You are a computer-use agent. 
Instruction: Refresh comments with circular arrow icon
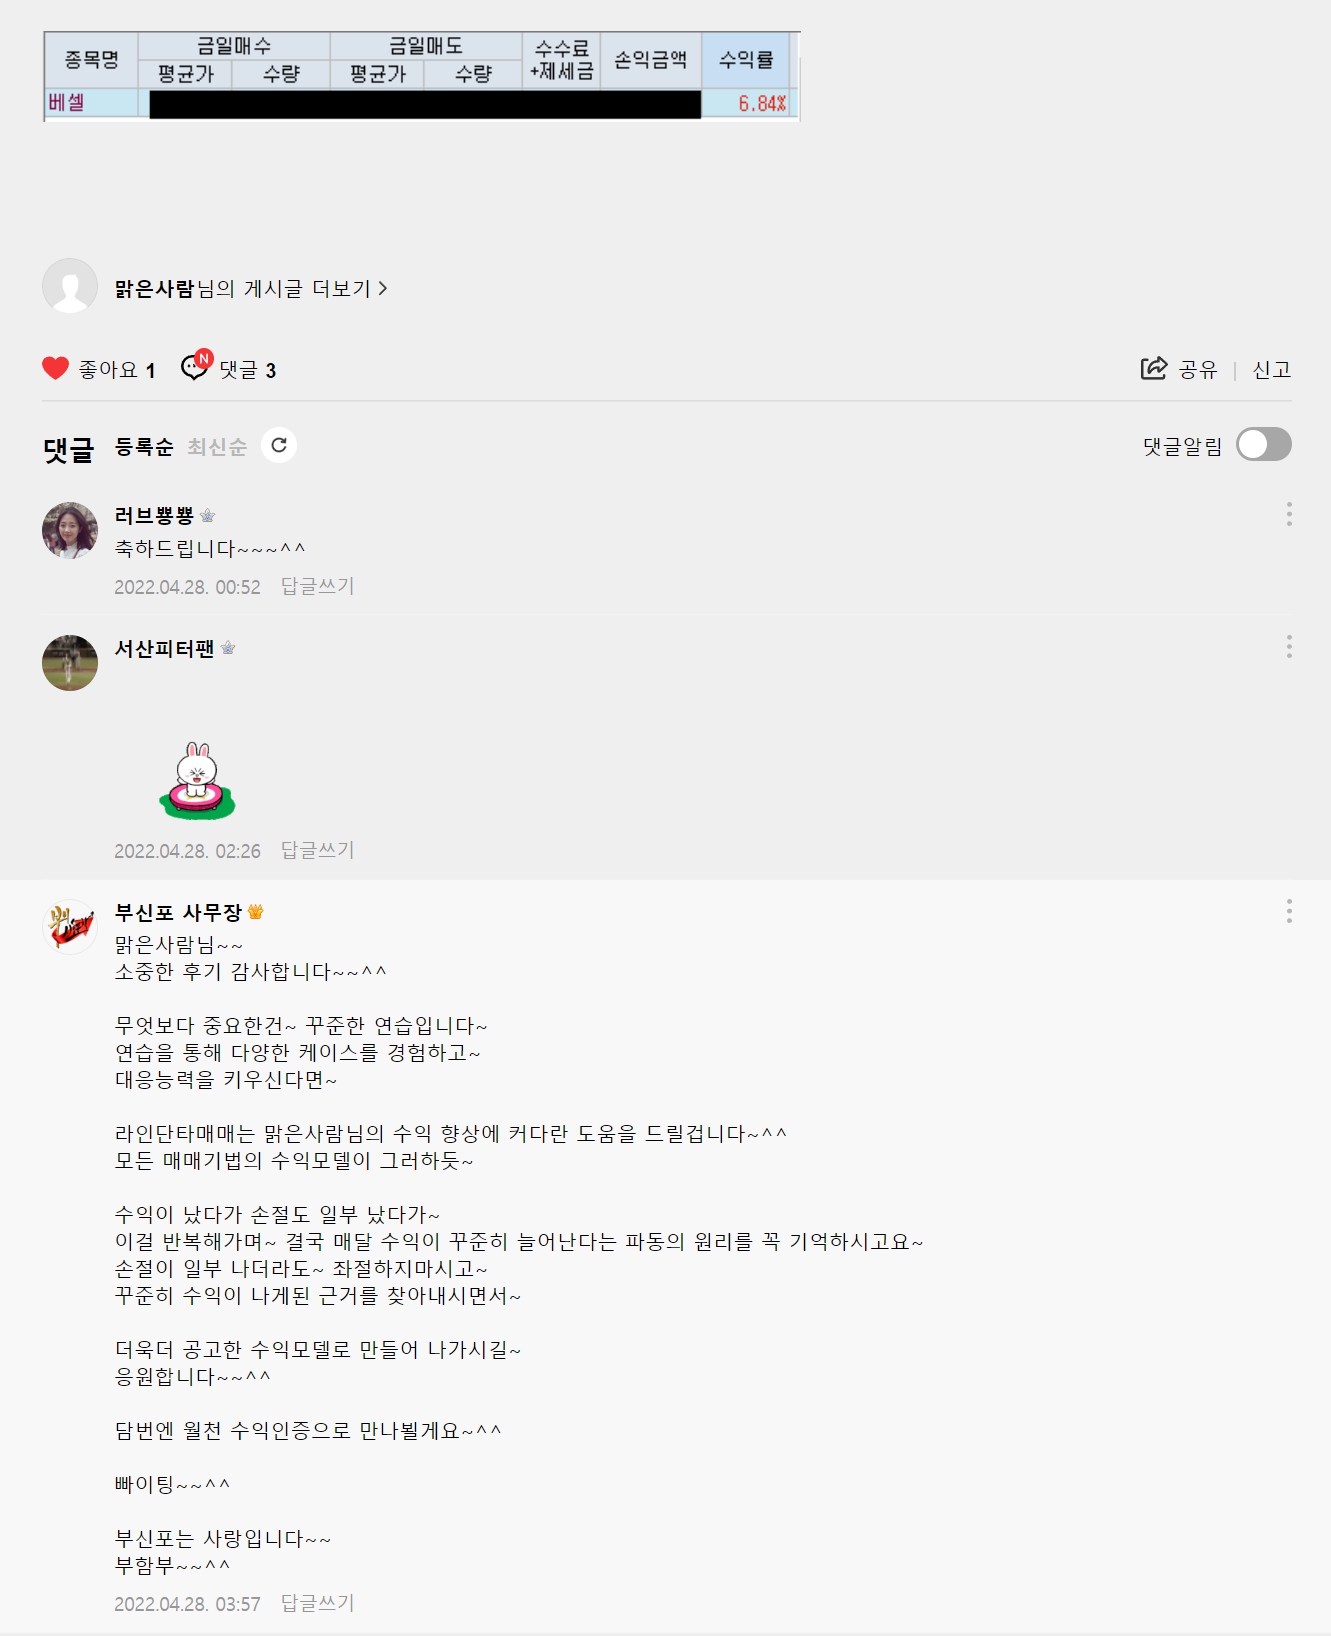click(279, 445)
